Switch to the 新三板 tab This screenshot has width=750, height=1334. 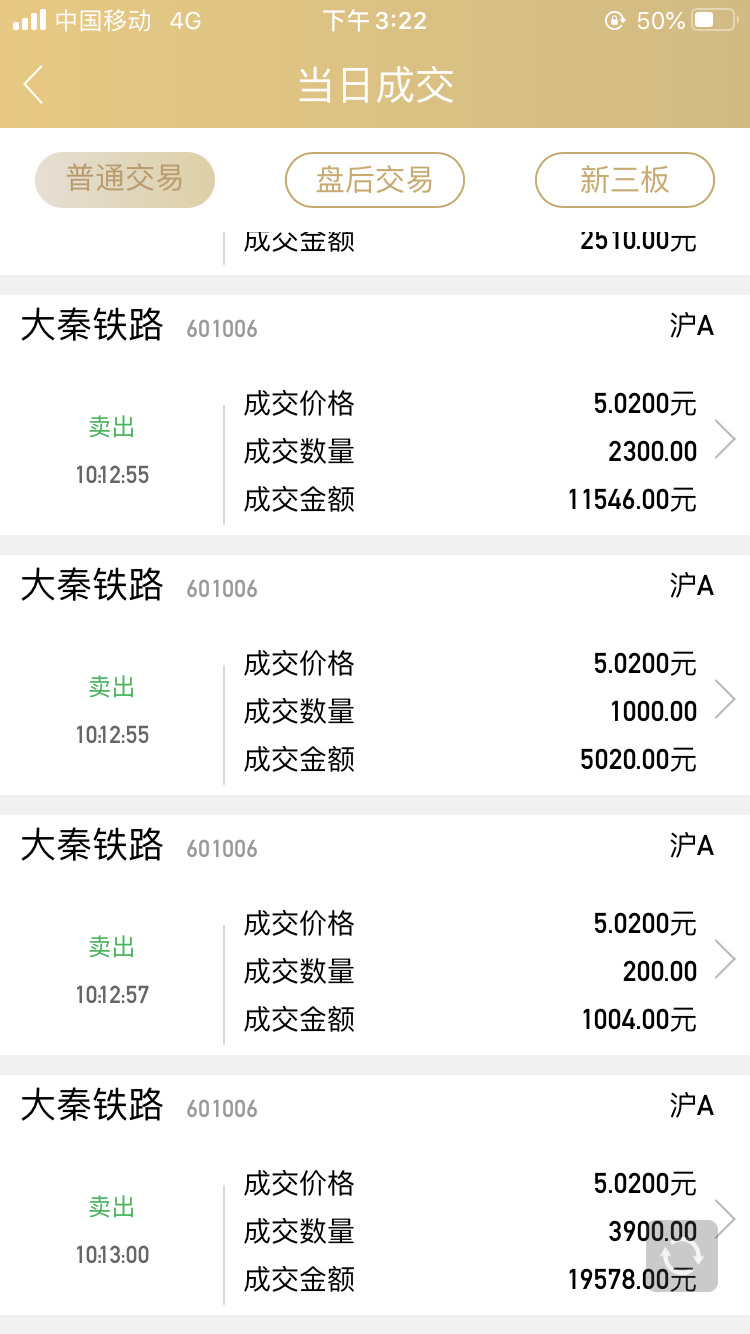(x=625, y=180)
